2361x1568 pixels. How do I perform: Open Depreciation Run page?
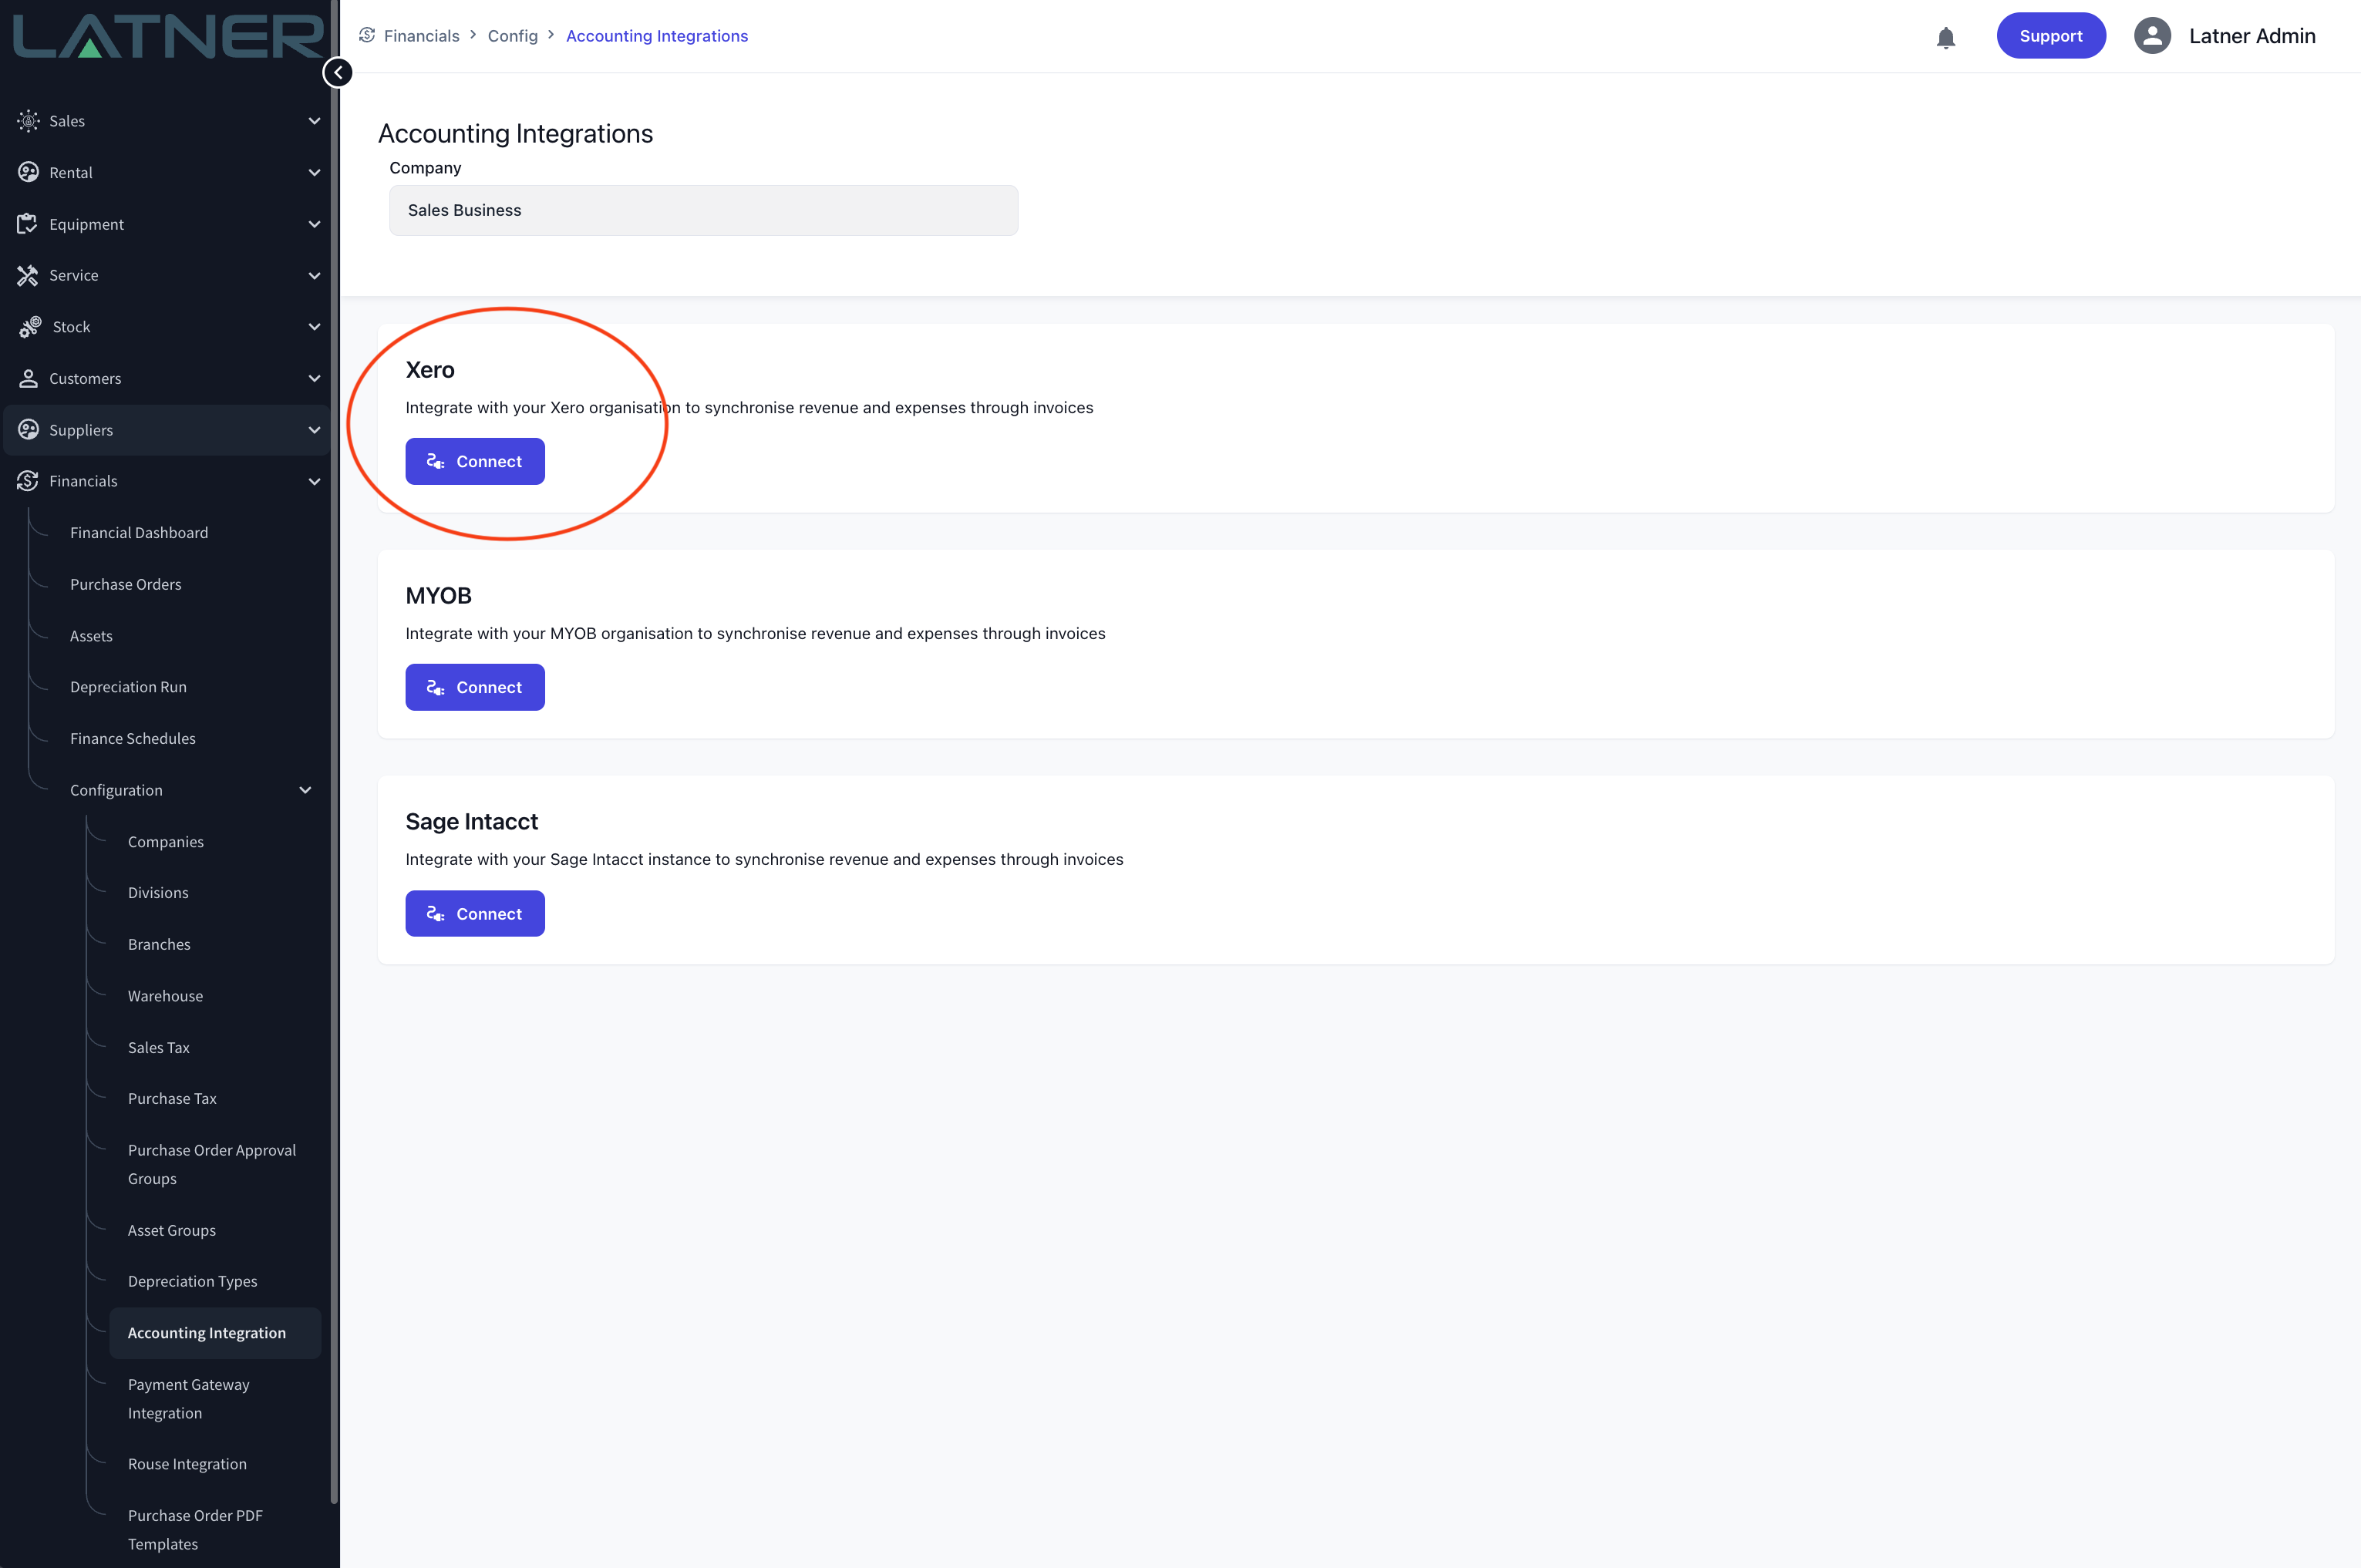[128, 687]
